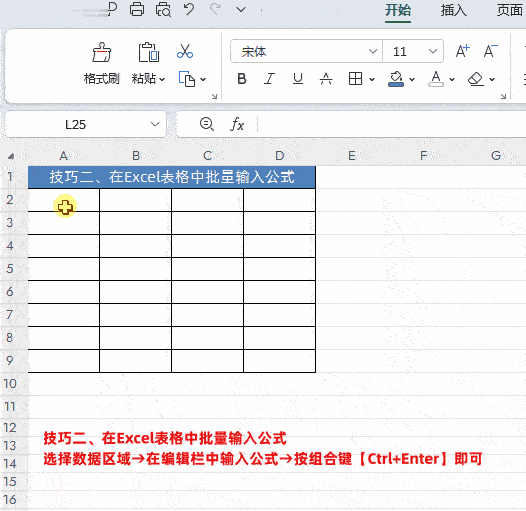Image resolution: width=526 pixels, height=511 pixels.
Task: Select column F header
Action: click(x=424, y=156)
